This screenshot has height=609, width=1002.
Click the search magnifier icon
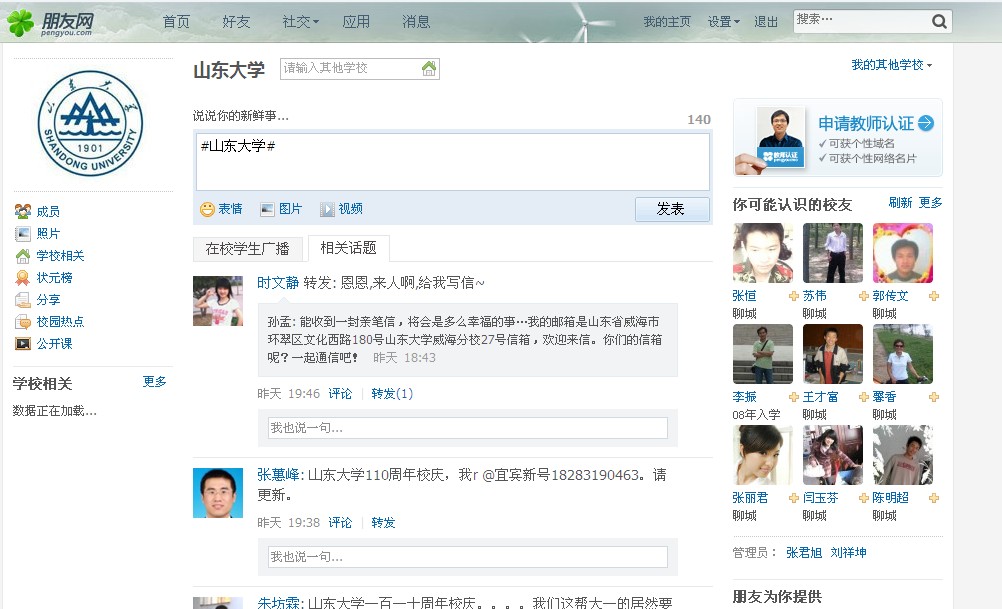pos(939,22)
